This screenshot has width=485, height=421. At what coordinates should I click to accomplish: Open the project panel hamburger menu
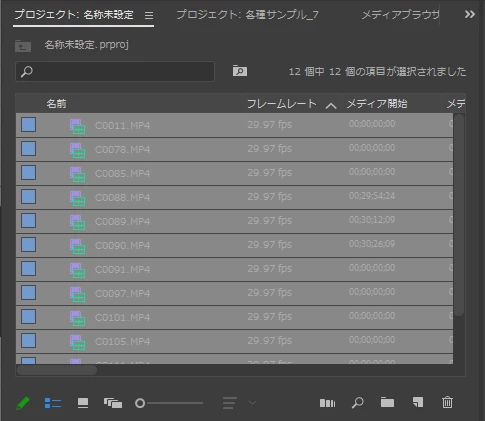[149, 15]
